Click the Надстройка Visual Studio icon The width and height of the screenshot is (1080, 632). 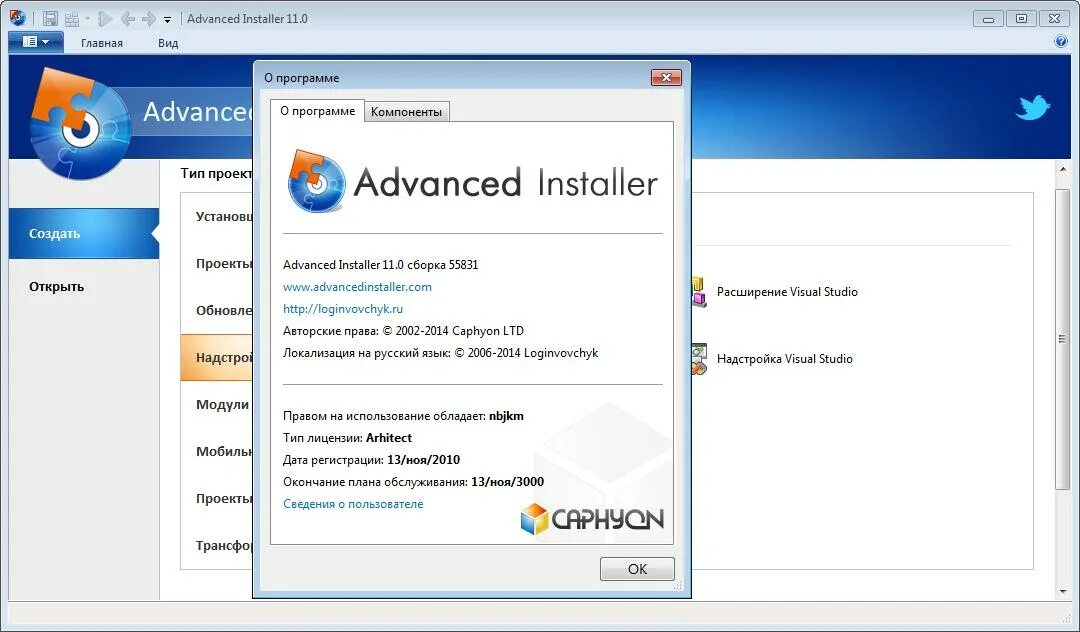(x=699, y=359)
